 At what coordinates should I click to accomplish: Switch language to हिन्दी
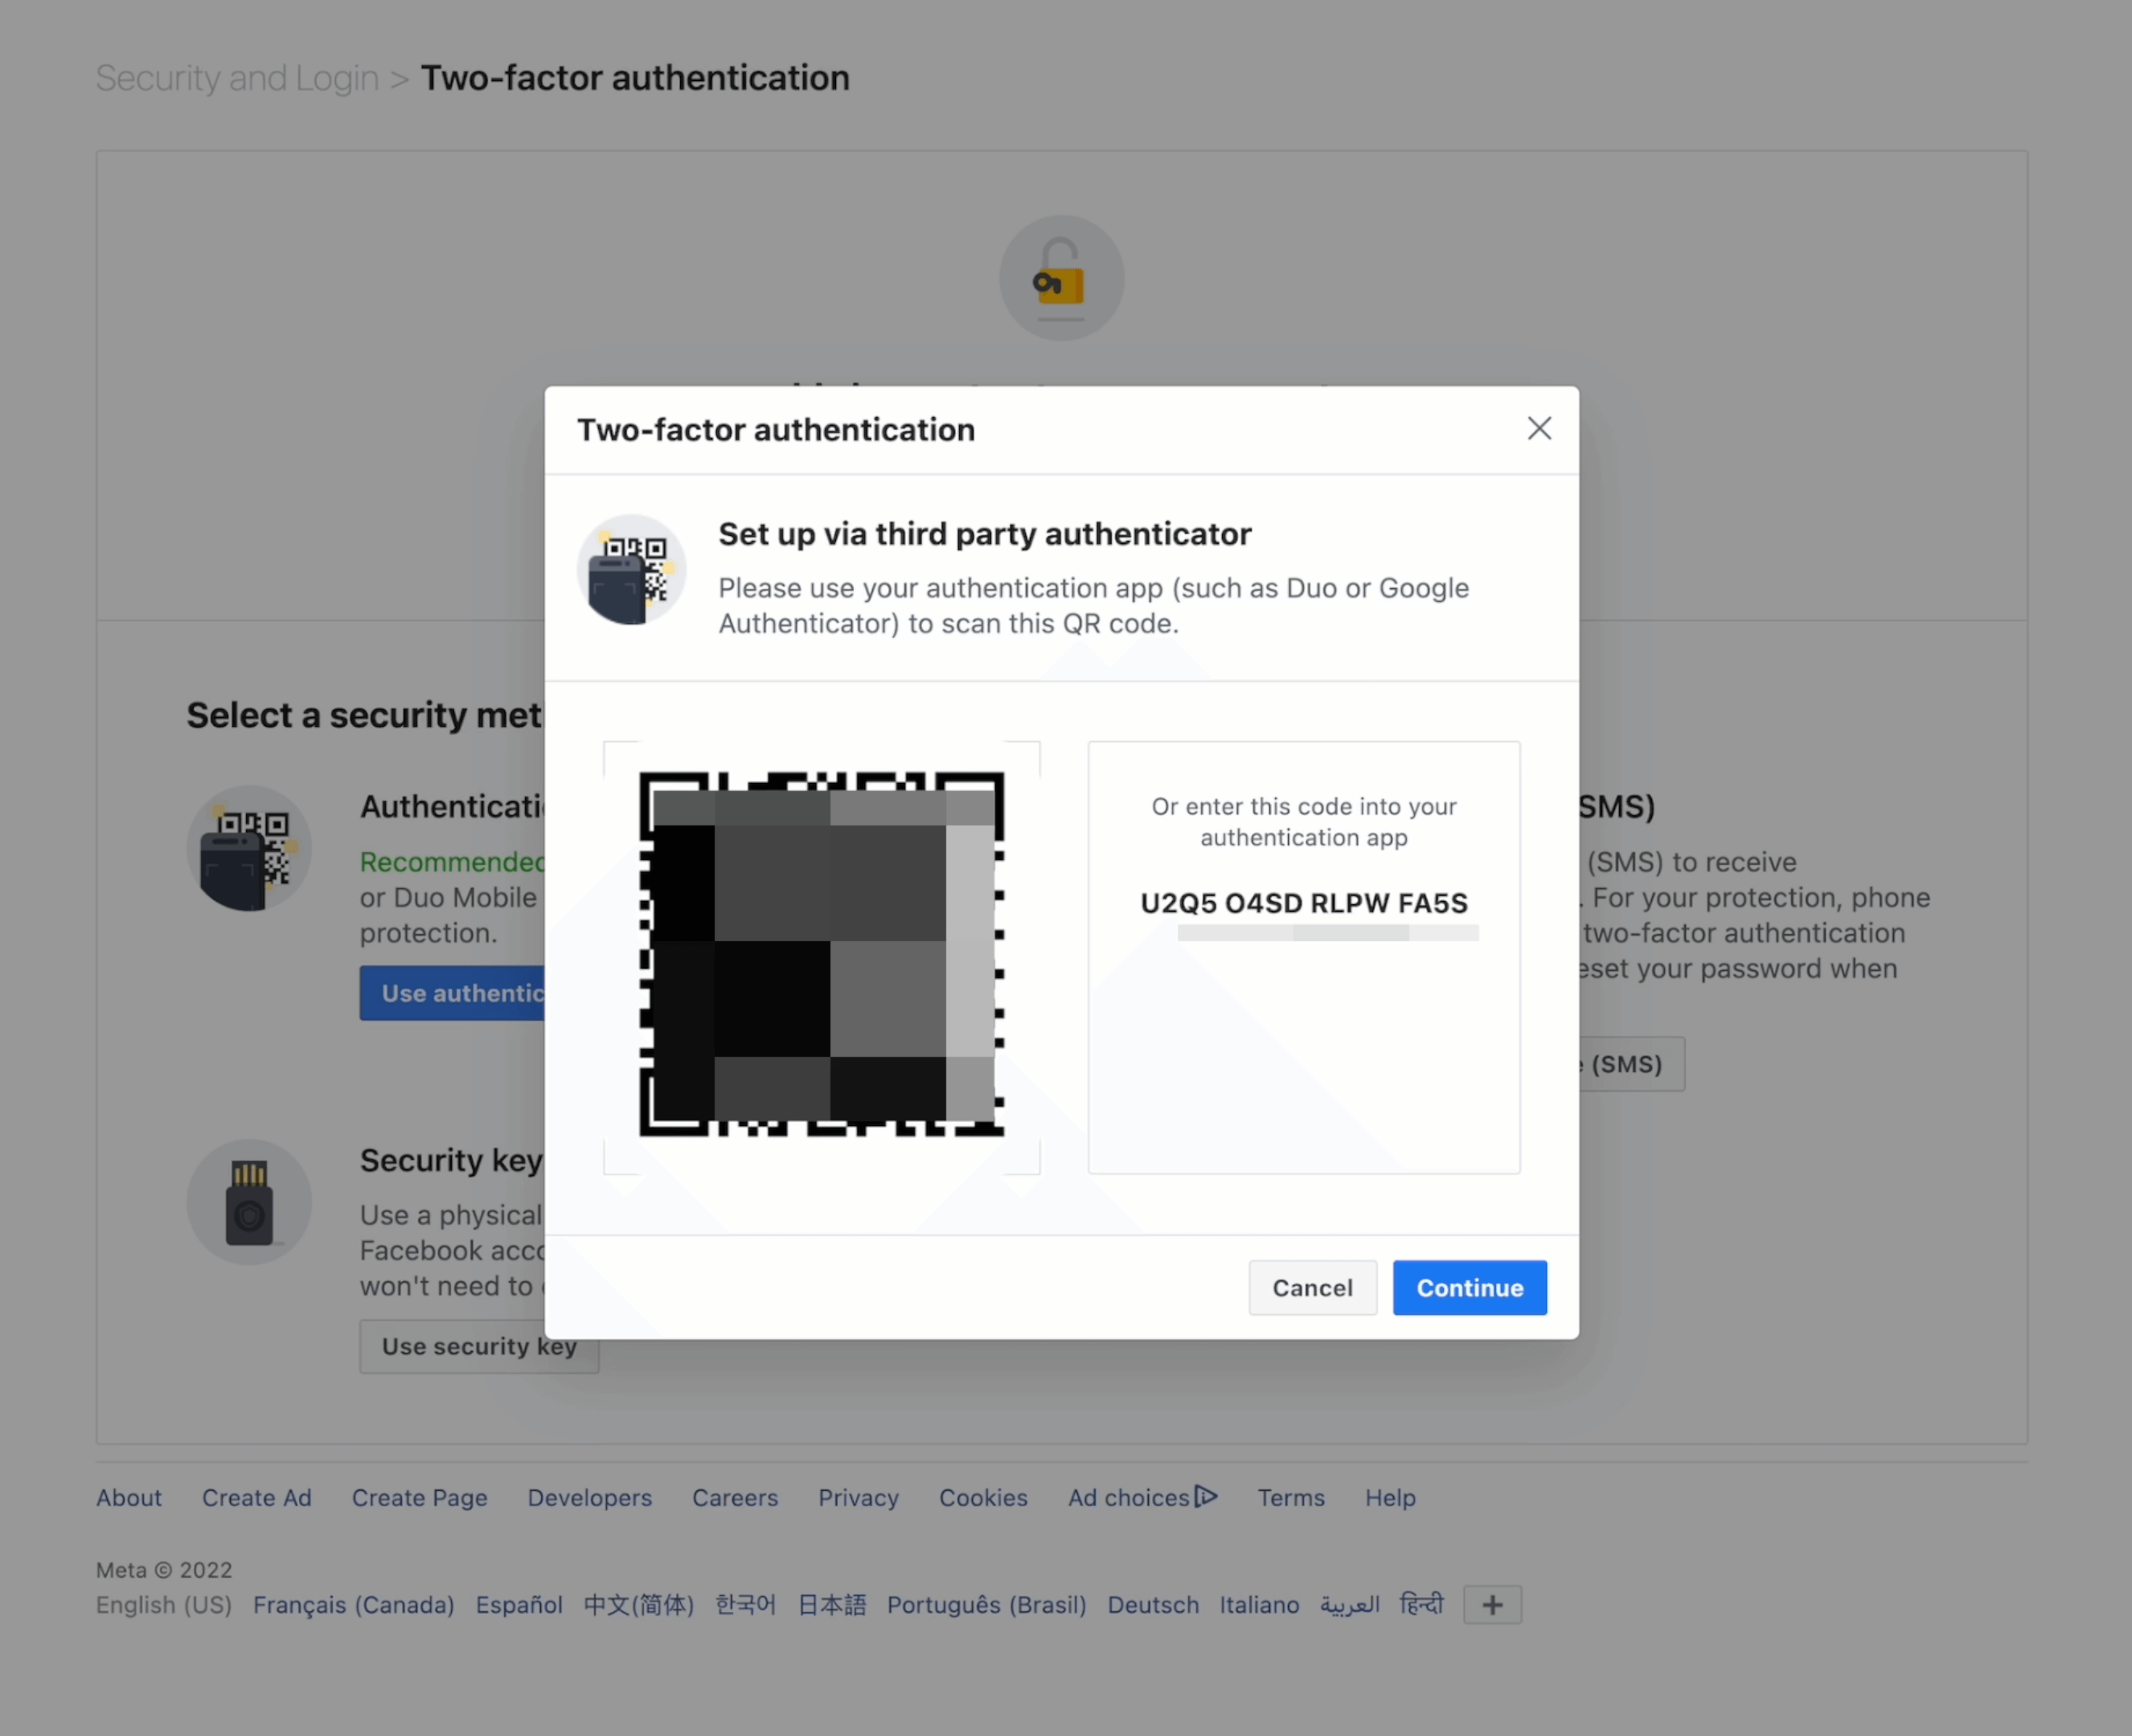[x=1421, y=1604]
